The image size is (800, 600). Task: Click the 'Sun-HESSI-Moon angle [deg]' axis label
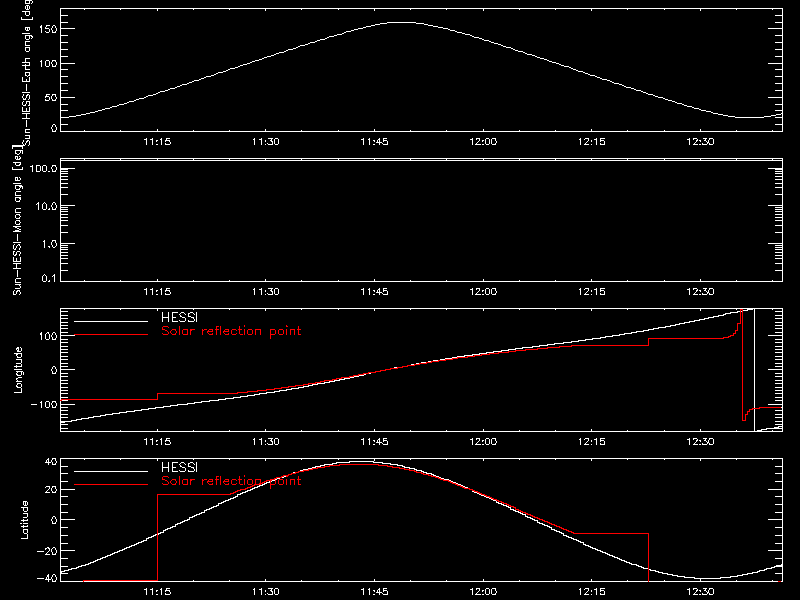coord(17,220)
